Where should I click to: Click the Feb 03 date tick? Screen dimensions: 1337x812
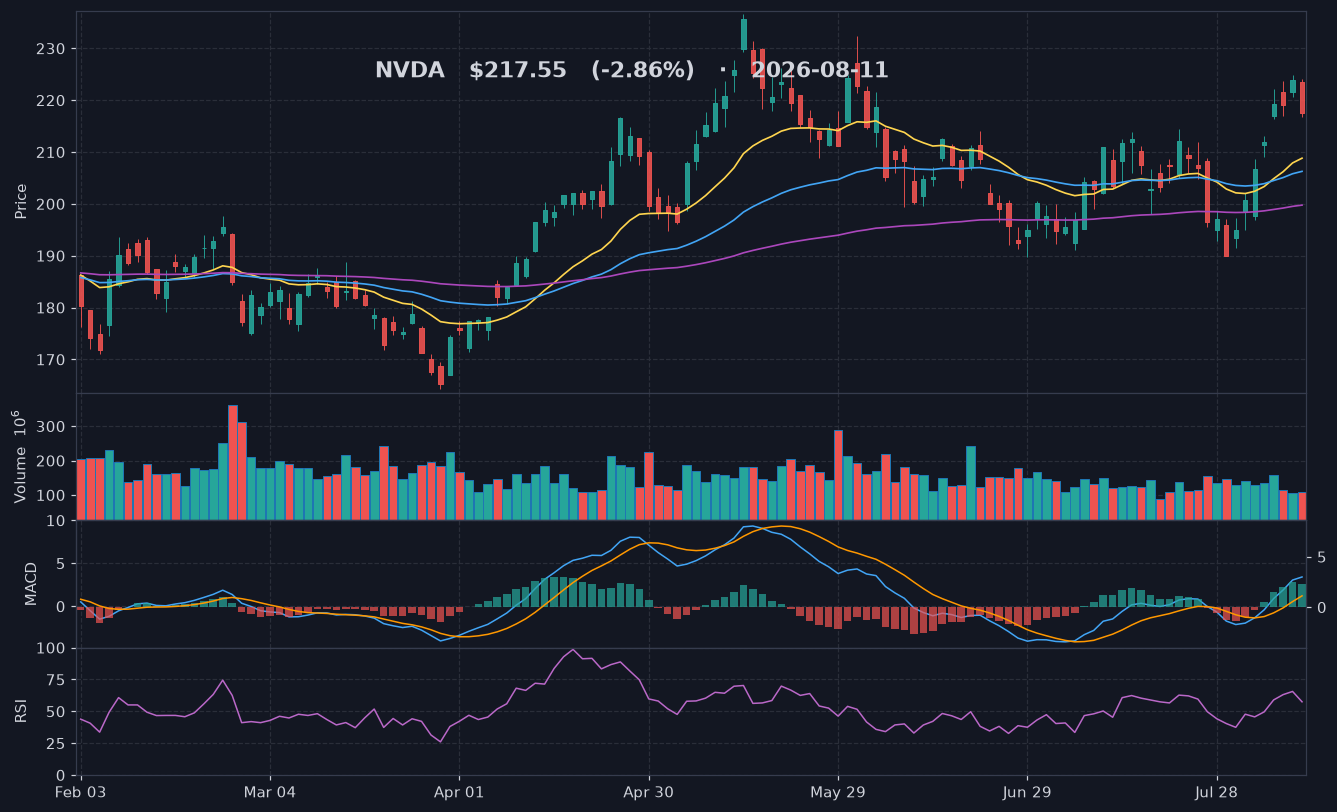pyautogui.click(x=81, y=793)
